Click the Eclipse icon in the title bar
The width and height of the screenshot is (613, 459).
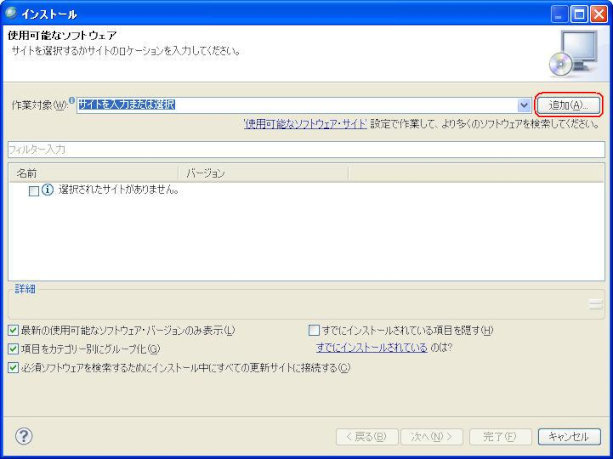(11, 13)
